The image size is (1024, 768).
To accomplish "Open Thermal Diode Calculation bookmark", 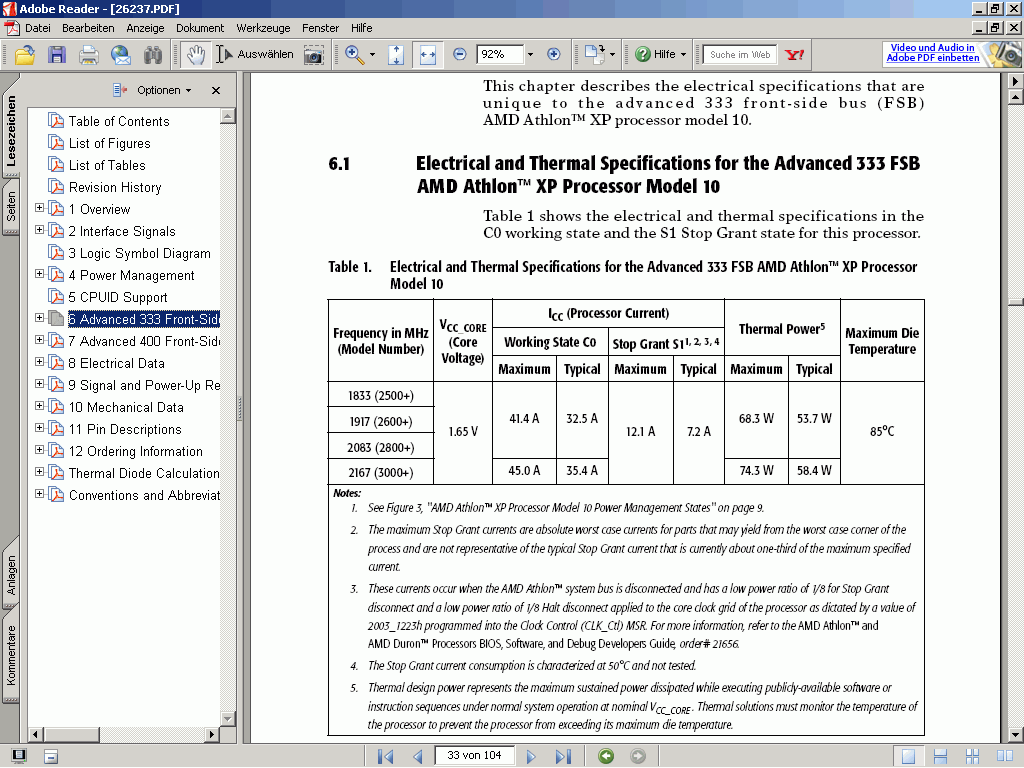I will [x=144, y=473].
